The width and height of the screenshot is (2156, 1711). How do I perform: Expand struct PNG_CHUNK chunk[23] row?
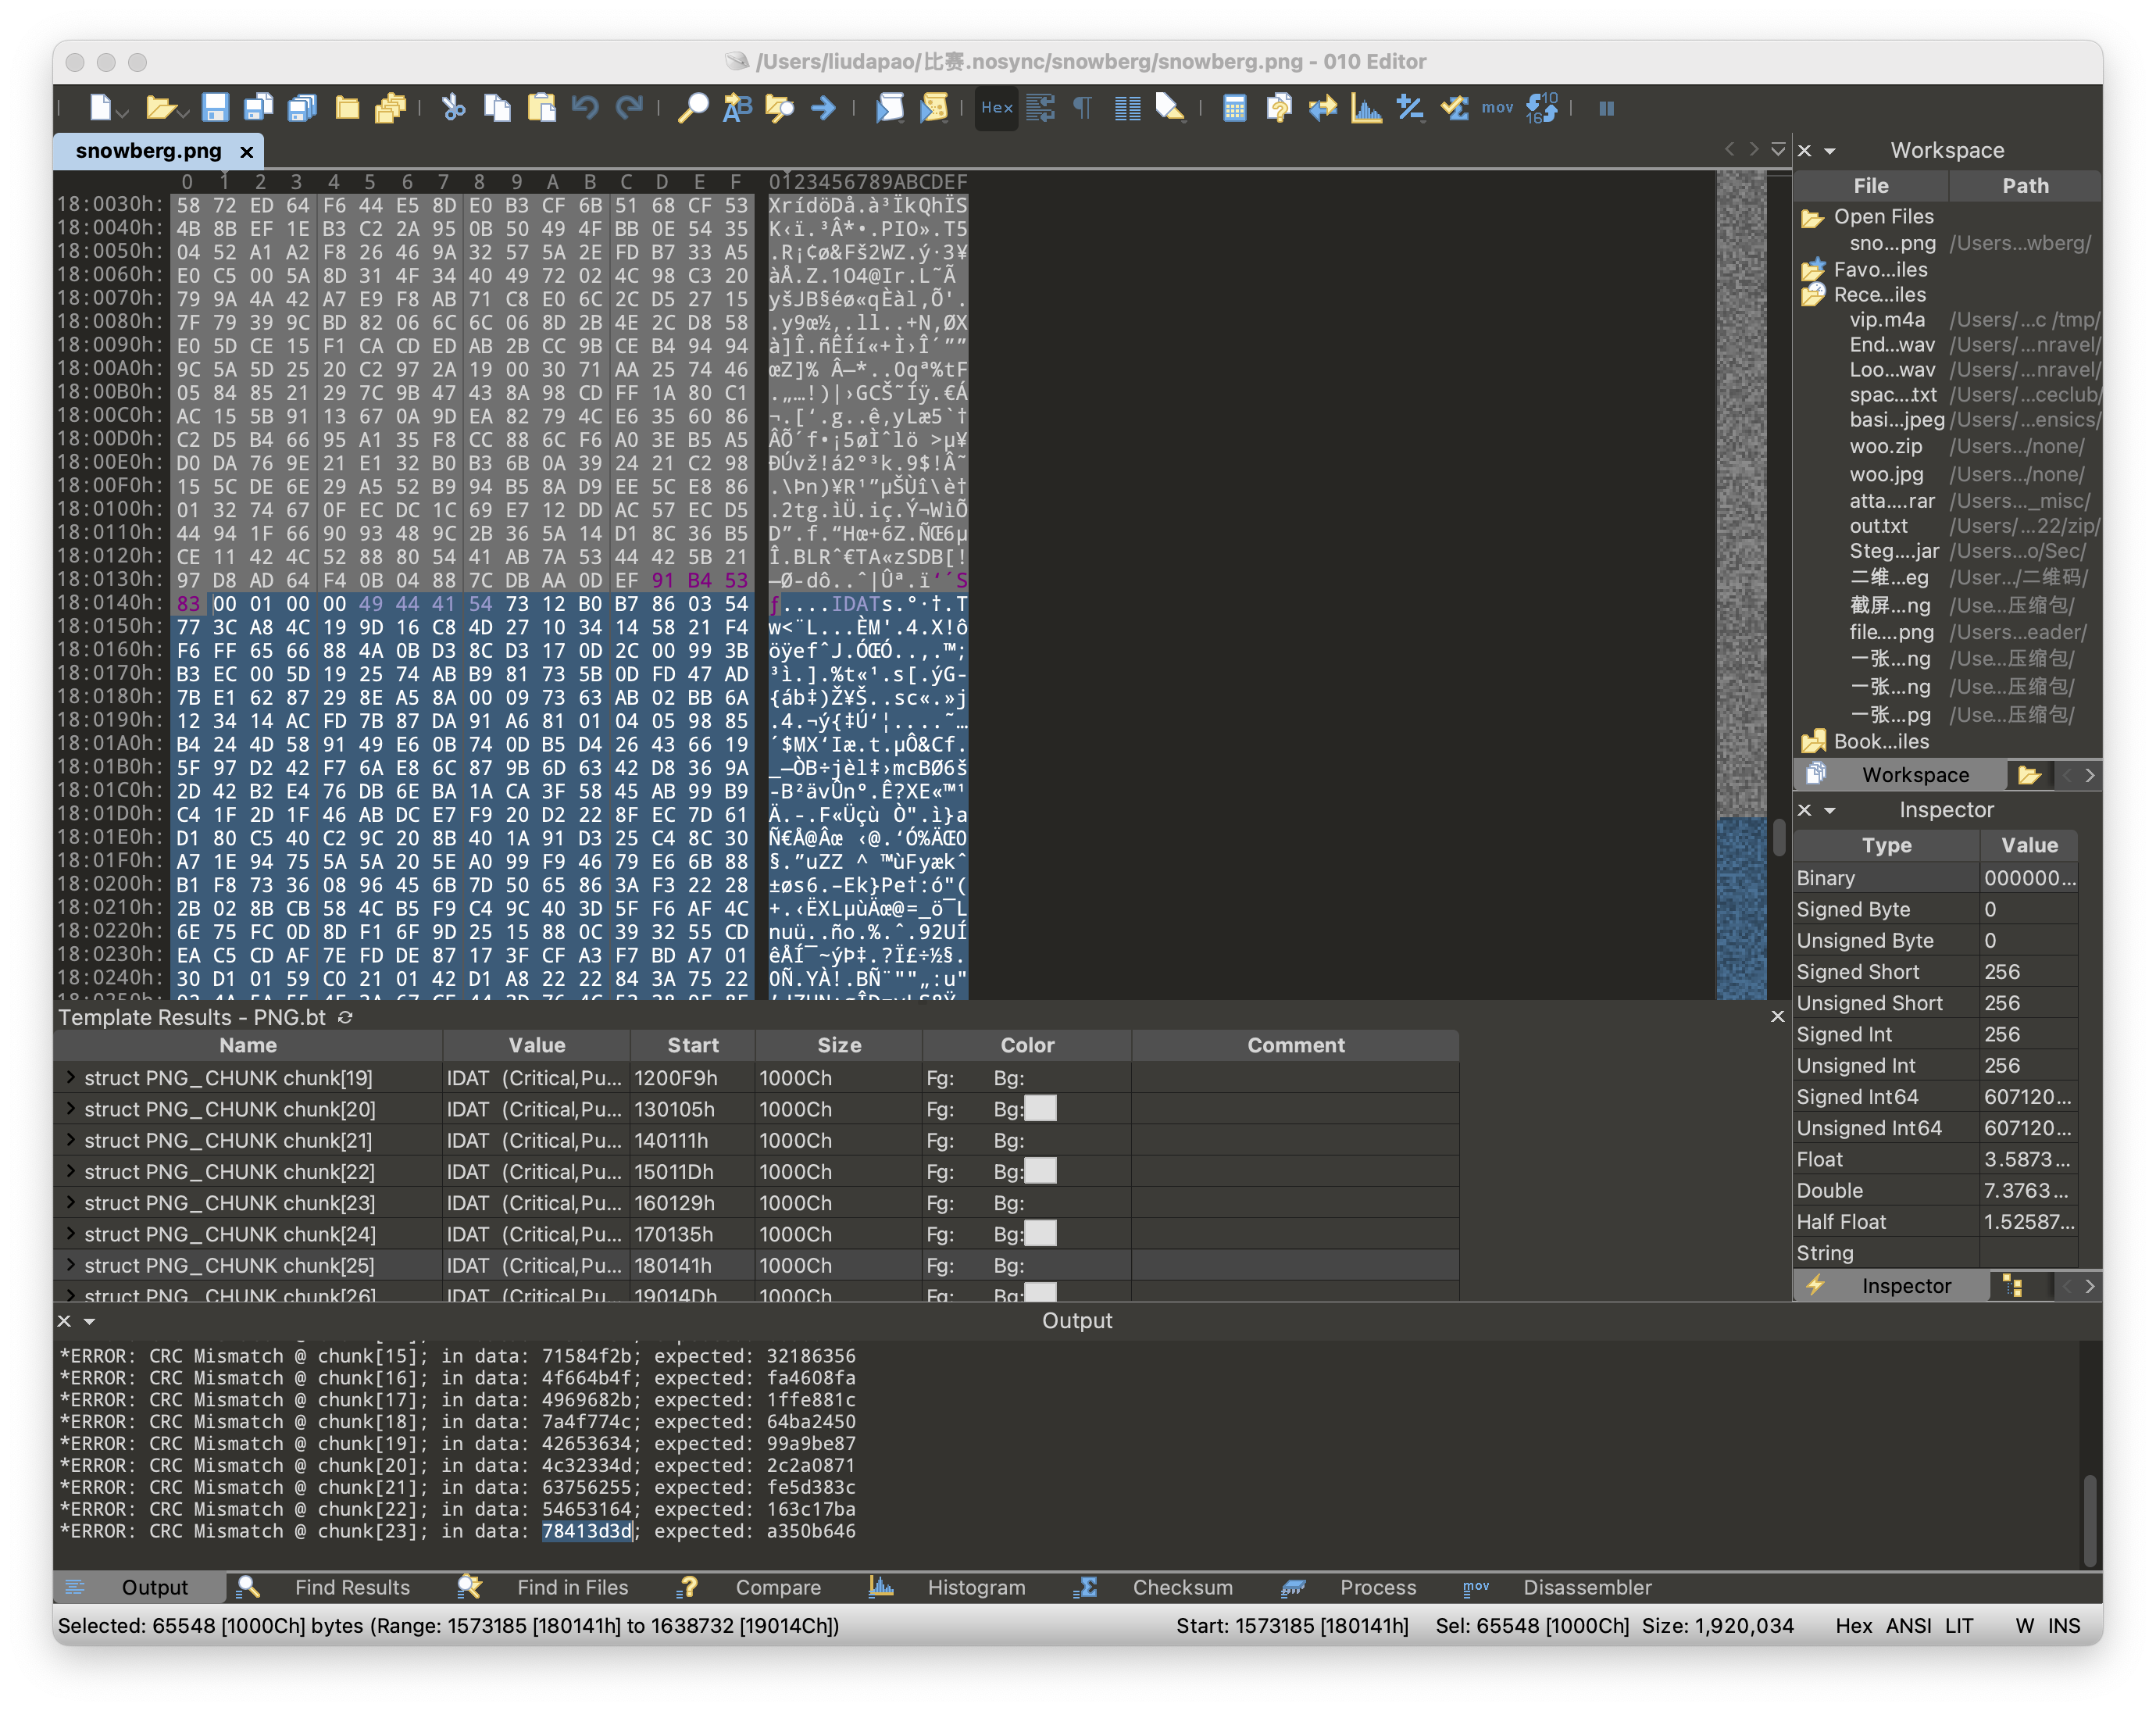(71, 1202)
